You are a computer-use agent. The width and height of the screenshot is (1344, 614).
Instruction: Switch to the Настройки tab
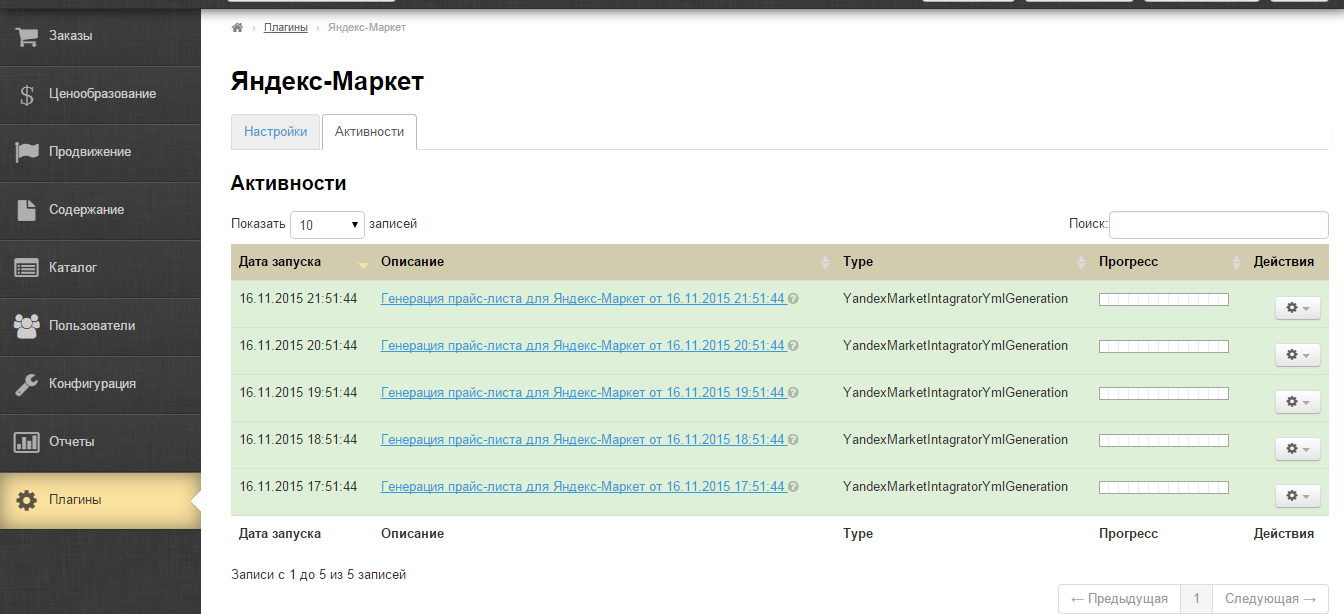[276, 132]
